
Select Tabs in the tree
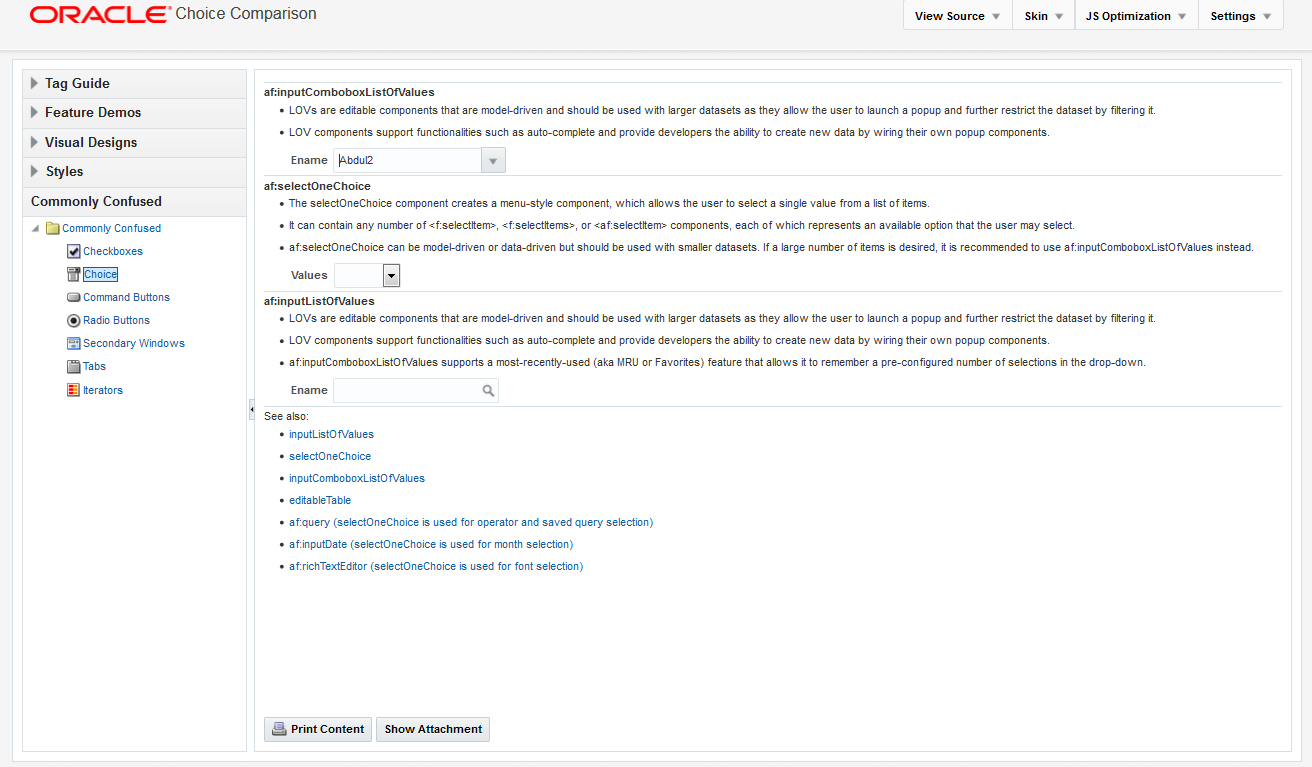(x=94, y=367)
